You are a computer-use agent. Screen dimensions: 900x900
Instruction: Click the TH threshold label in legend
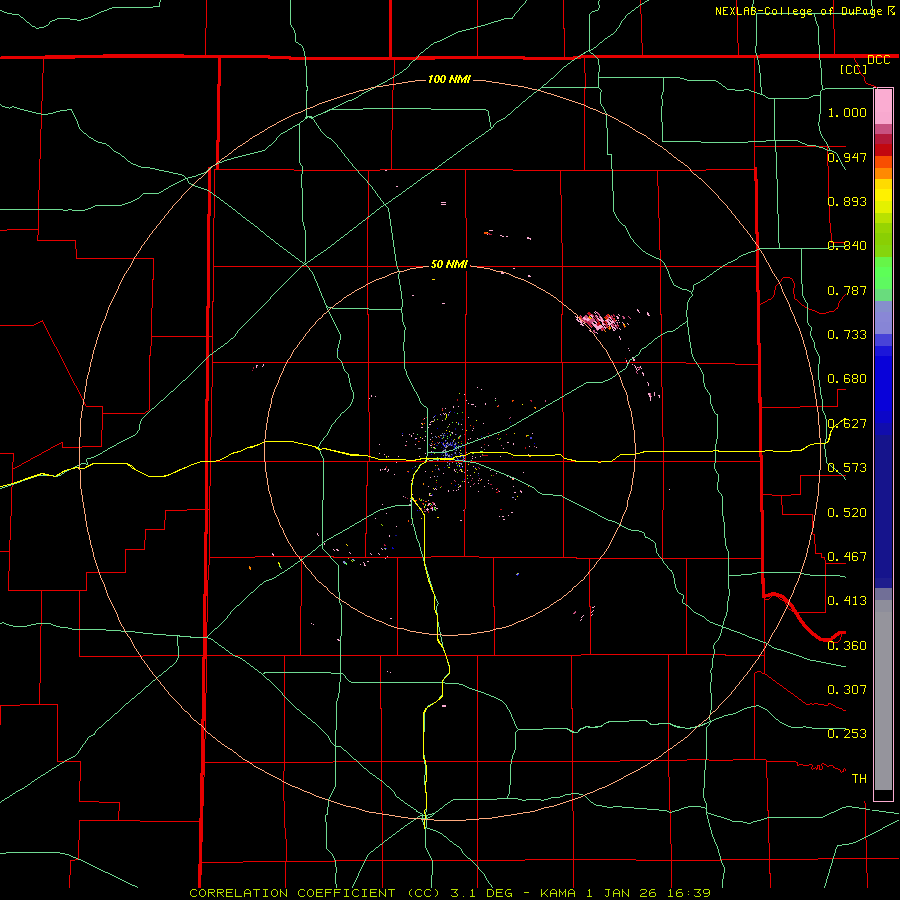859,778
